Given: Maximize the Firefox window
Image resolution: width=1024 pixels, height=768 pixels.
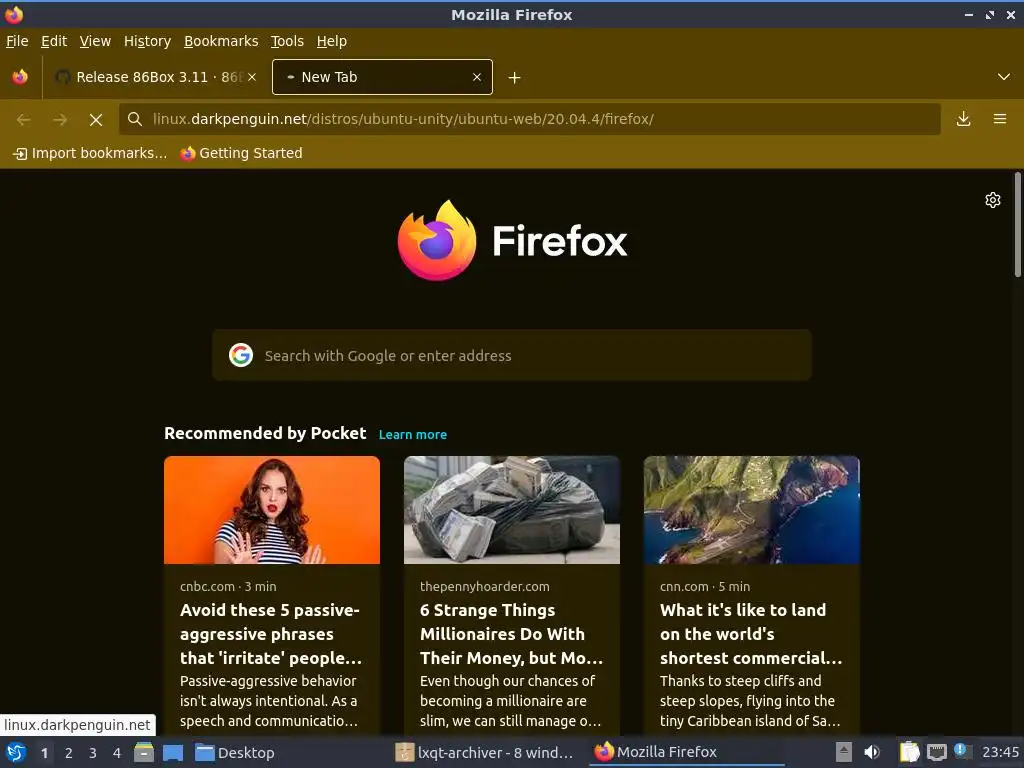Looking at the screenshot, I should 989,14.
